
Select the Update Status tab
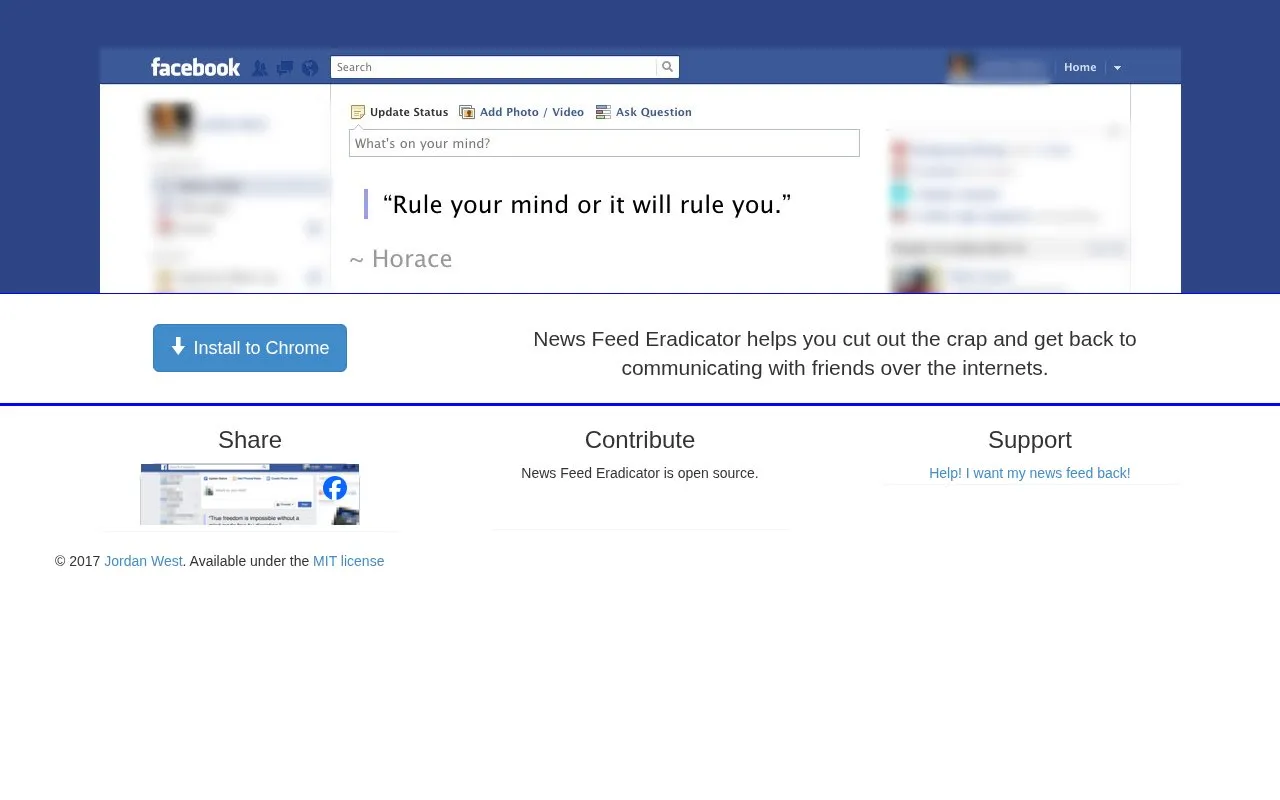[x=400, y=112]
